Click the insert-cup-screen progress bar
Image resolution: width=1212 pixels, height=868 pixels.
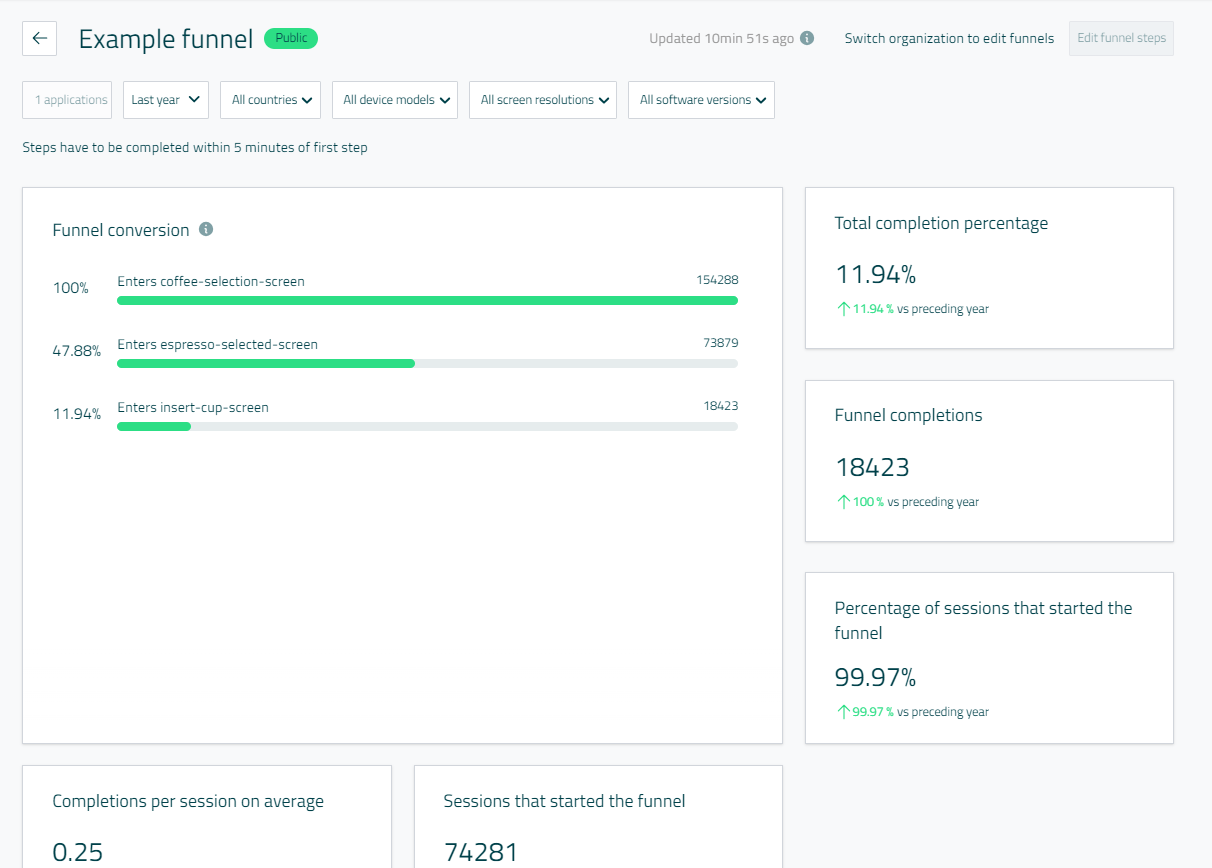pyautogui.click(x=427, y=426)
